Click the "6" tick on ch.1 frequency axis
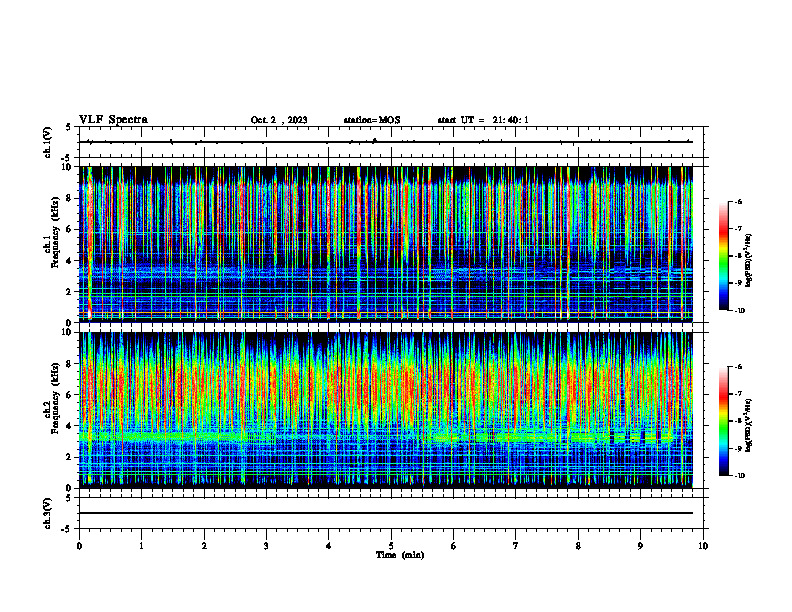 pyautogui.click(x=71, y=230)
